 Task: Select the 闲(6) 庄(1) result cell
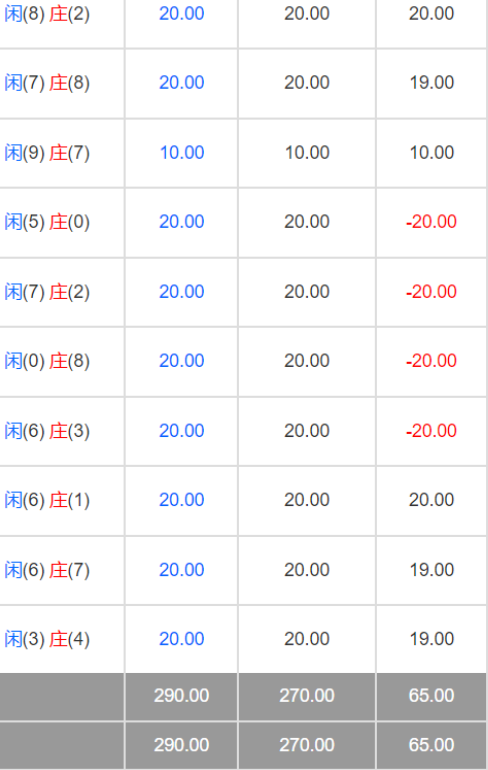[47, 500]
